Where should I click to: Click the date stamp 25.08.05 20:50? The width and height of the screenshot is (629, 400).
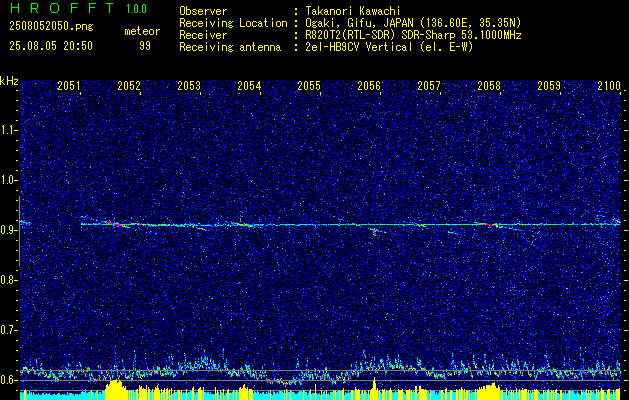pos(51,46)
